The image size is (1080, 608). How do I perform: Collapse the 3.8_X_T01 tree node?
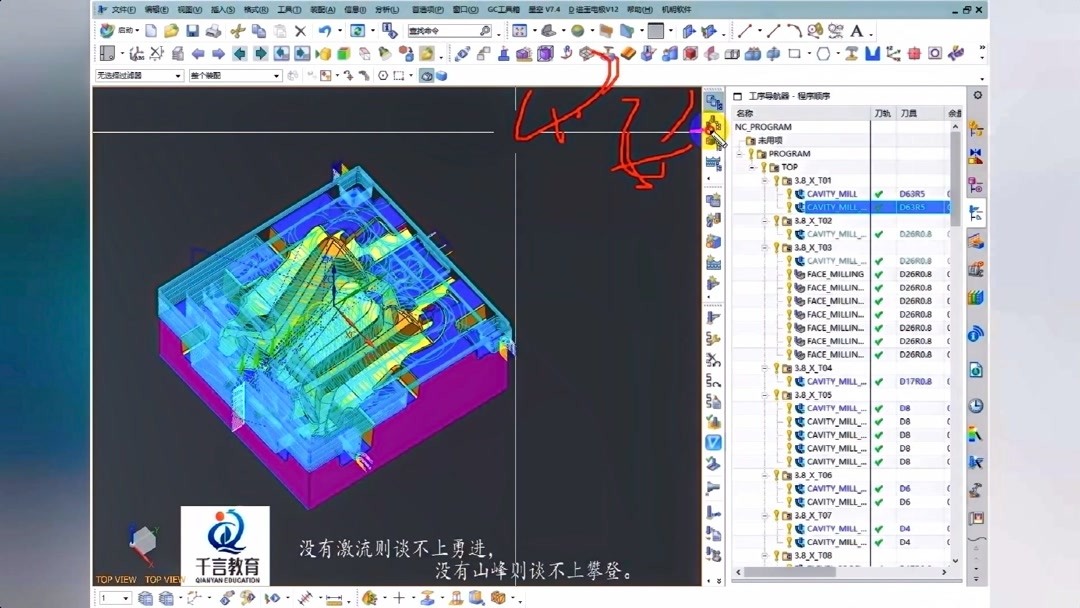click(764, 181)
